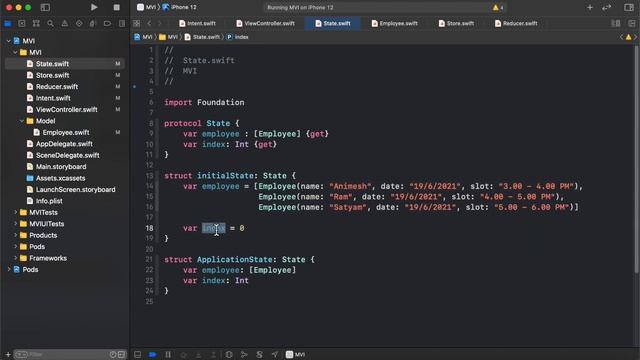Choose the iPhone 12 run destination

180,7
